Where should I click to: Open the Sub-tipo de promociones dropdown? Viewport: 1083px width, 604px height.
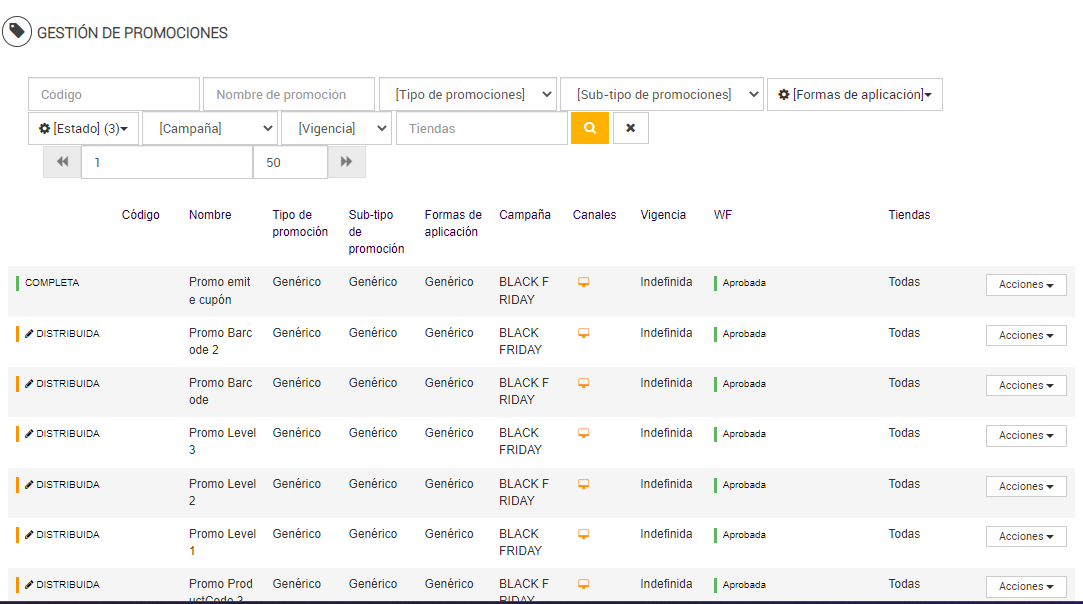(x=662, y=94)
